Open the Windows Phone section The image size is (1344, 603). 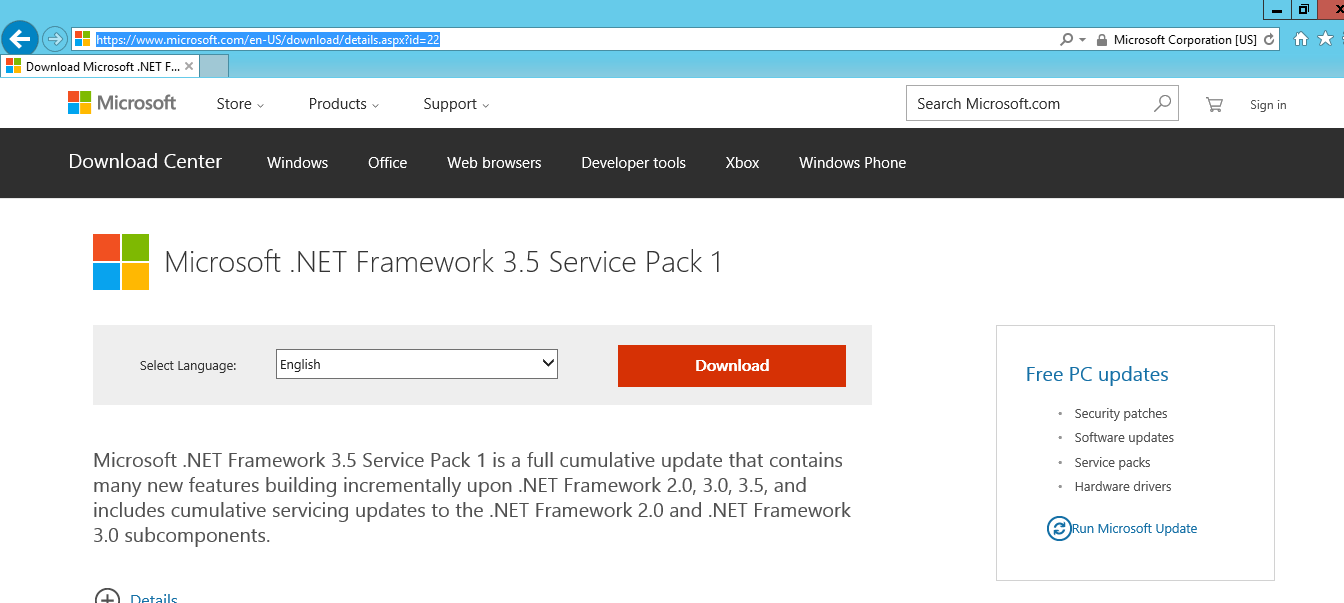[x=852, y=163]
